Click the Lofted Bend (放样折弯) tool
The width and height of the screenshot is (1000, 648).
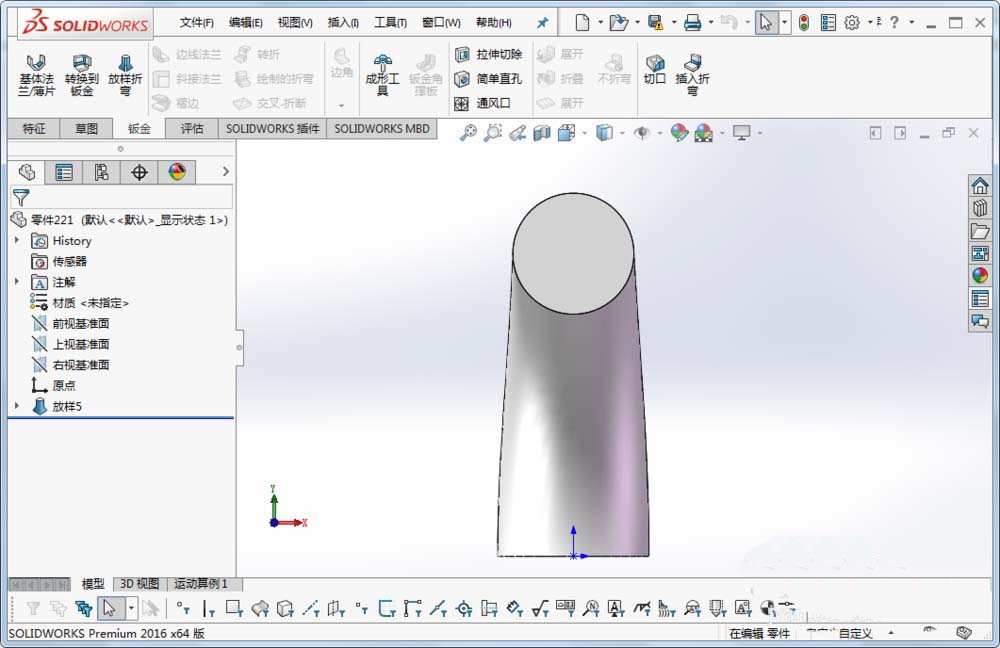point(125,75)
